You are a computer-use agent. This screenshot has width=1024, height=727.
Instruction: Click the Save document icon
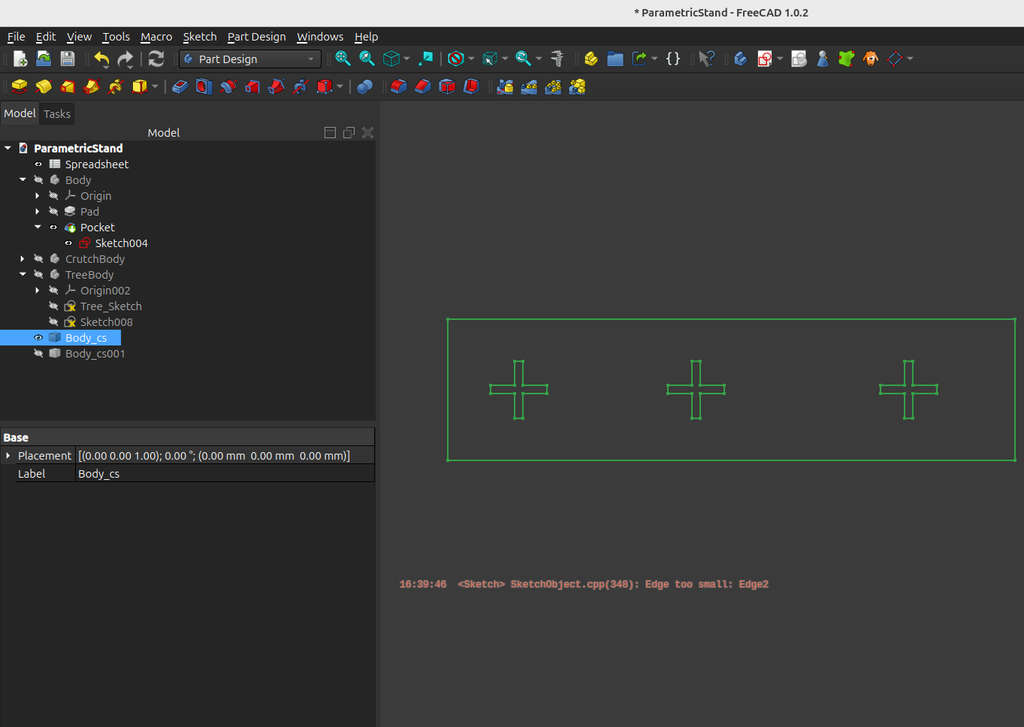point(67,59)
